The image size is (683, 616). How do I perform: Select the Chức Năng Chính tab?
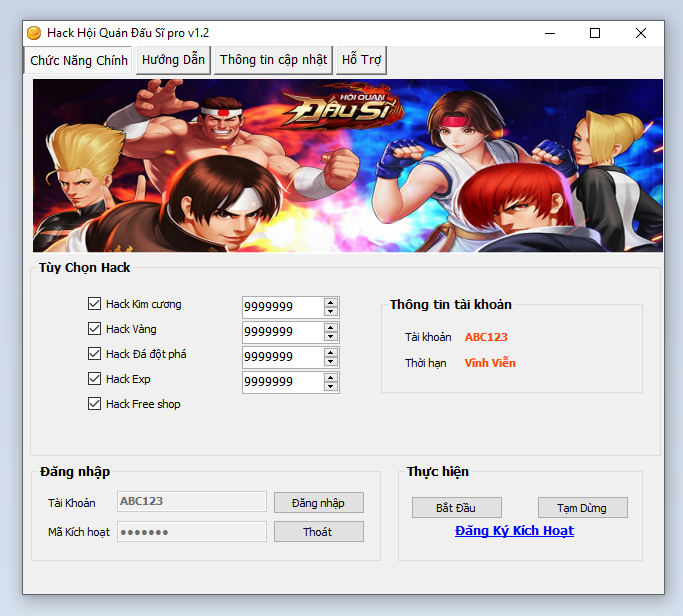coord(79,61)
